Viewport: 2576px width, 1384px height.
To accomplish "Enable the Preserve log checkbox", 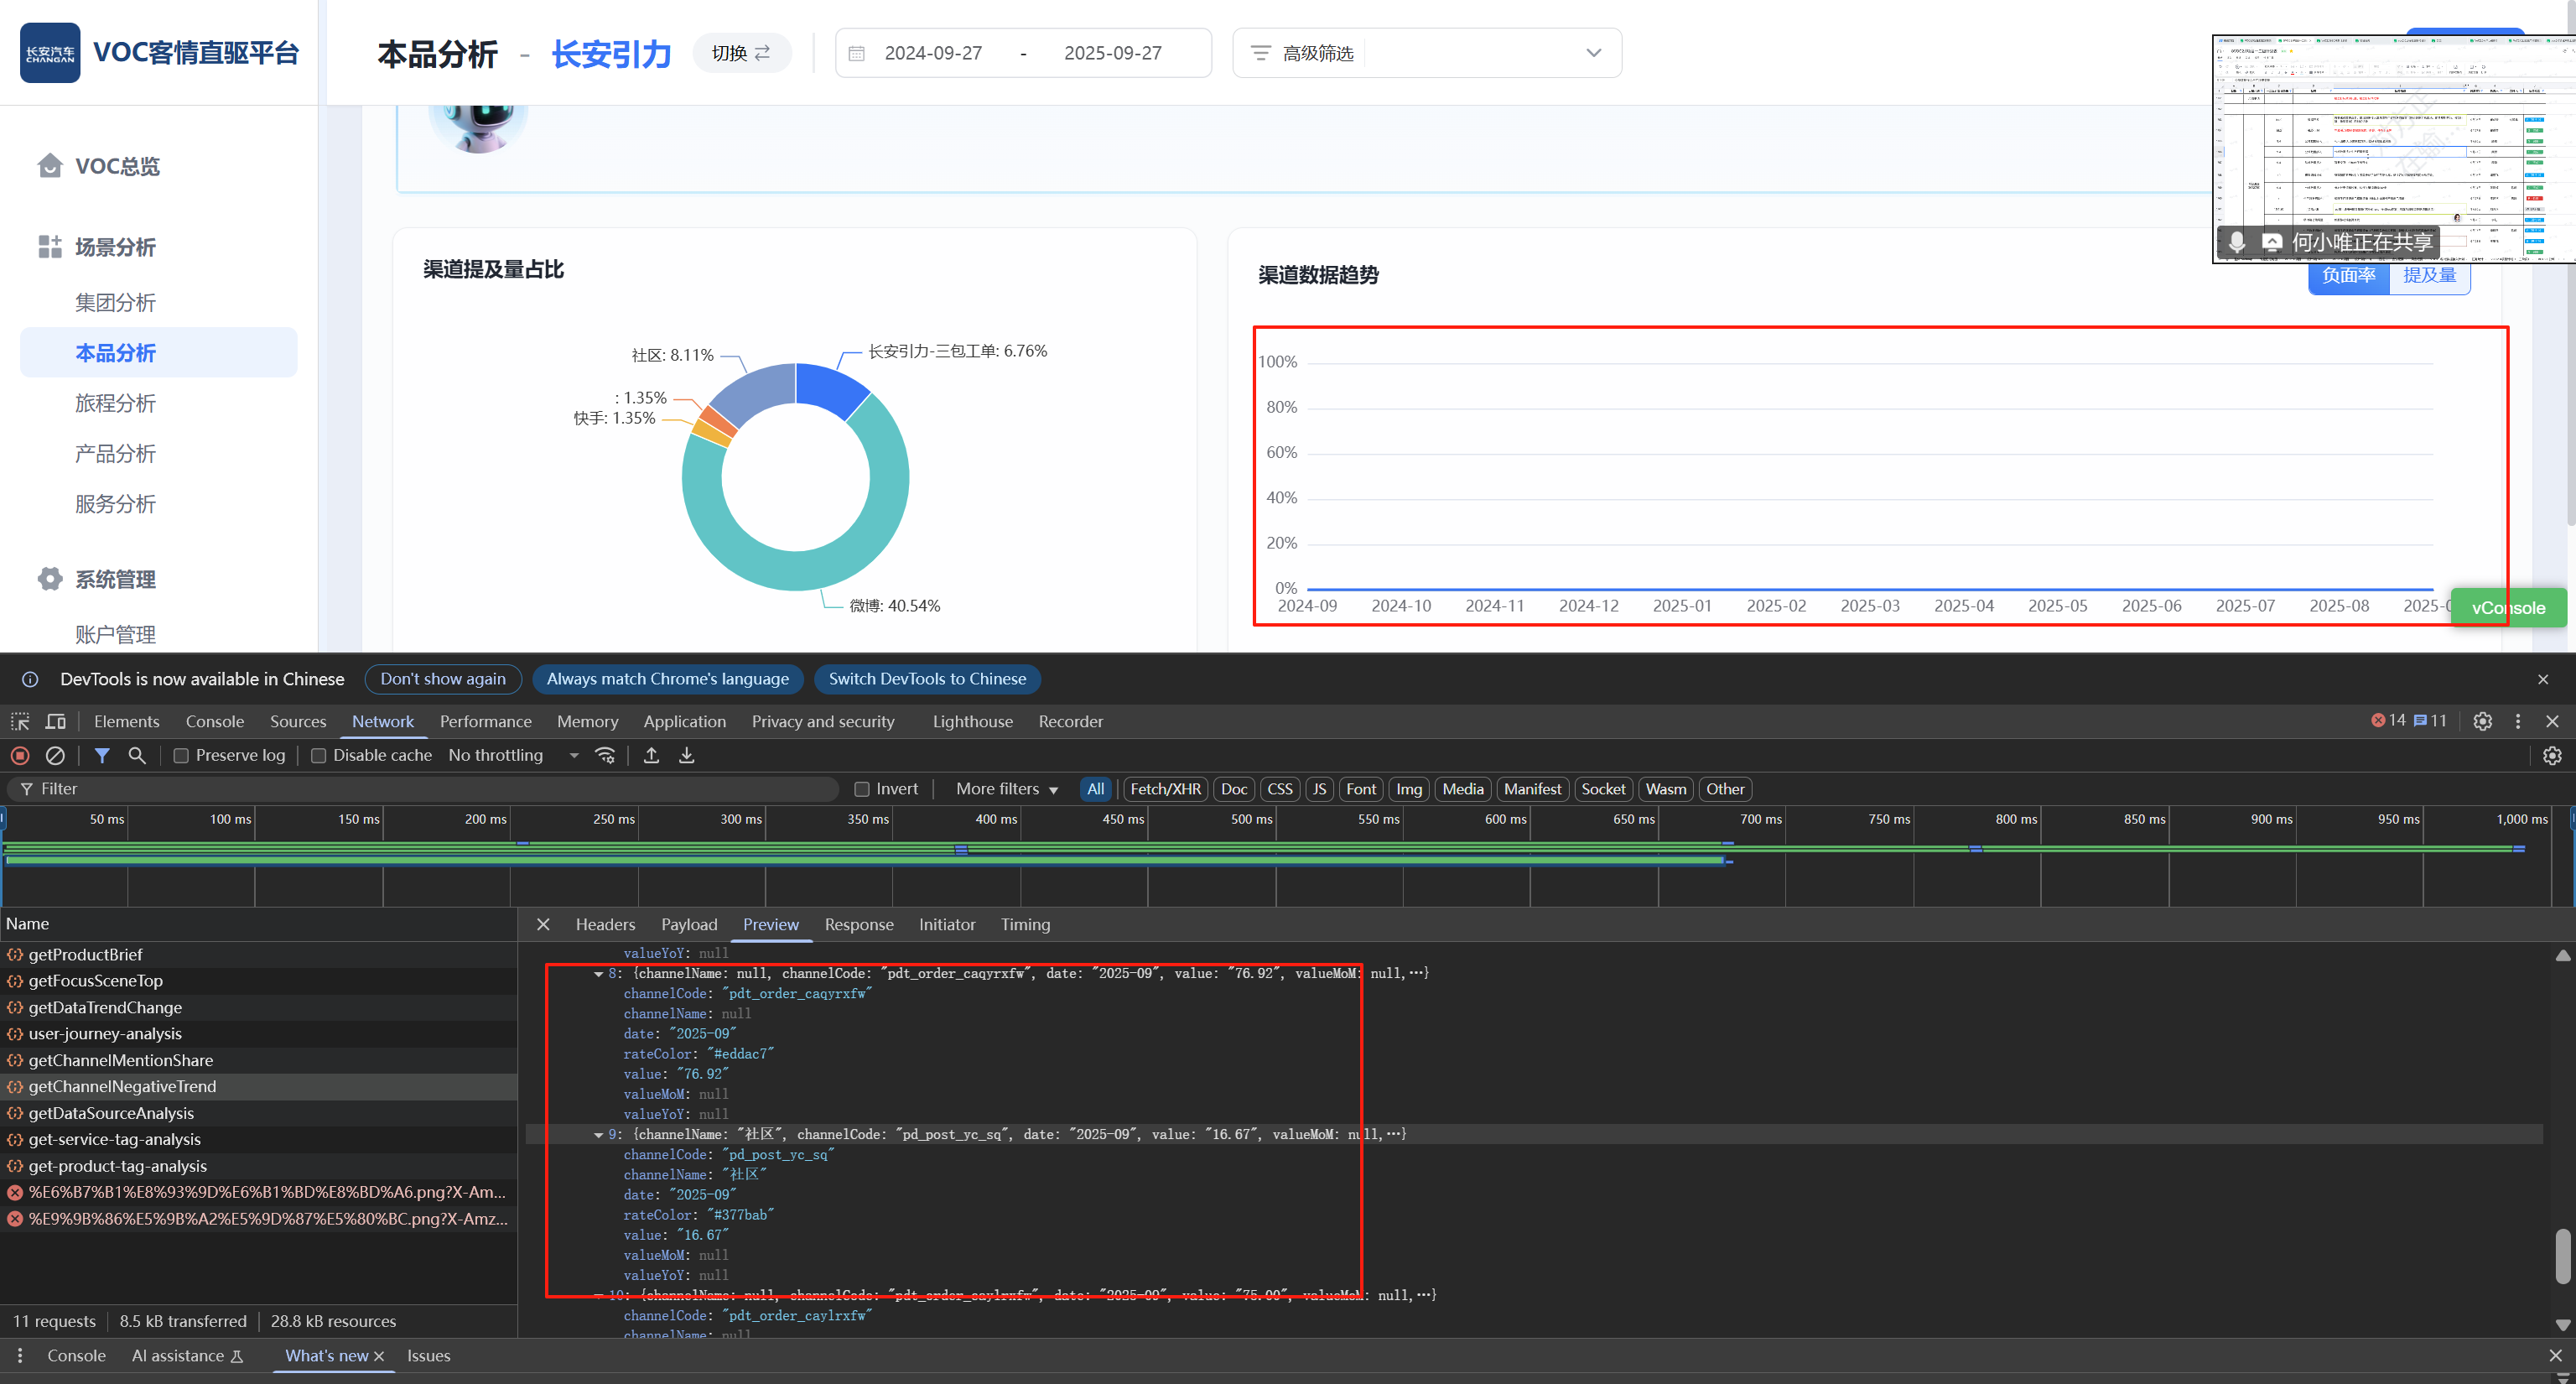I will (x=181, y=755).
